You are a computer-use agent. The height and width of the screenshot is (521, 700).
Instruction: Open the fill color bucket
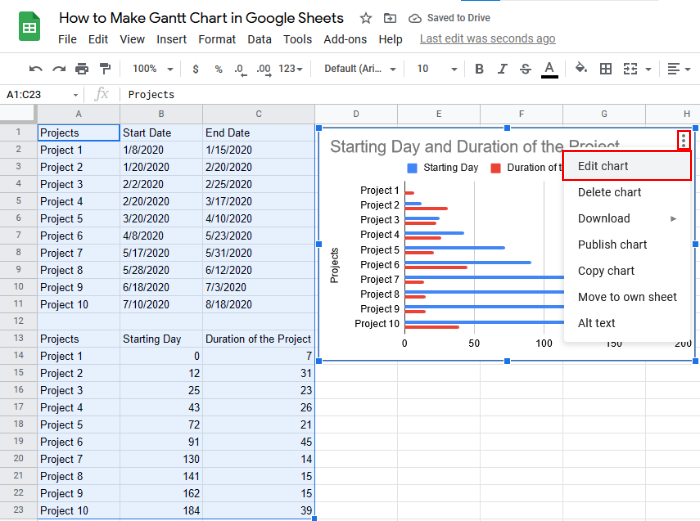pyautogui.click(x=581, y=68)
